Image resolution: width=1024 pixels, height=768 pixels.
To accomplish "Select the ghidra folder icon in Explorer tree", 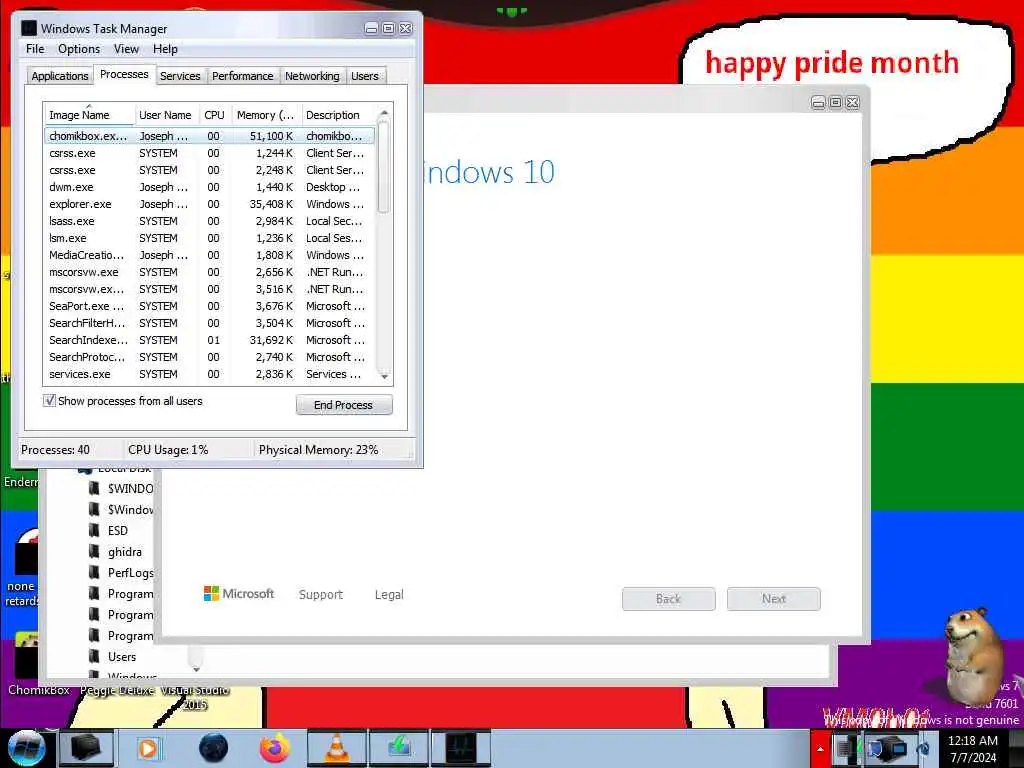I will (95, 552).
